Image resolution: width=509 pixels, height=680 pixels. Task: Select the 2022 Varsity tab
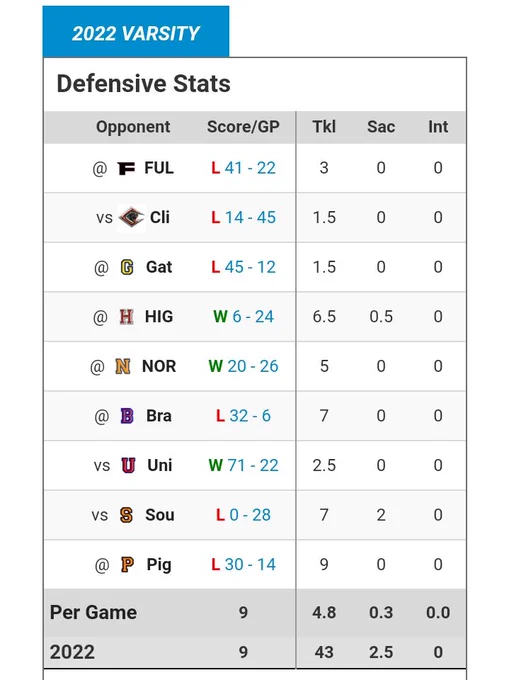click(136, 32)
